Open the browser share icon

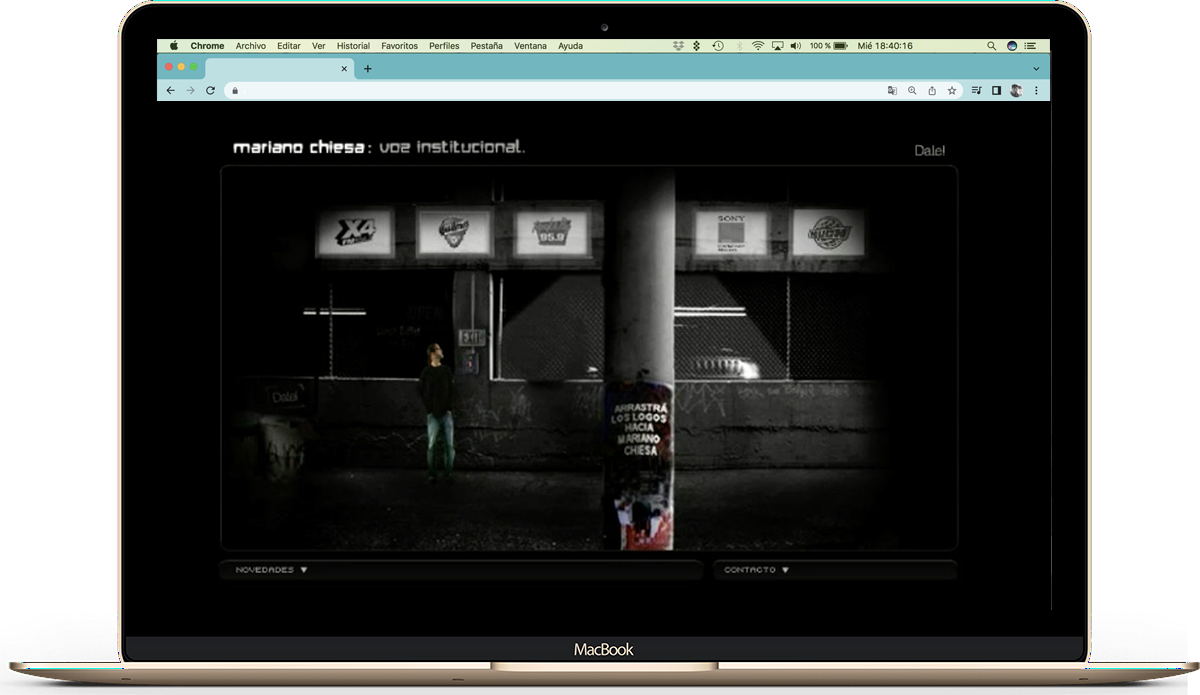pyautogui.click(x=932, y=90)
